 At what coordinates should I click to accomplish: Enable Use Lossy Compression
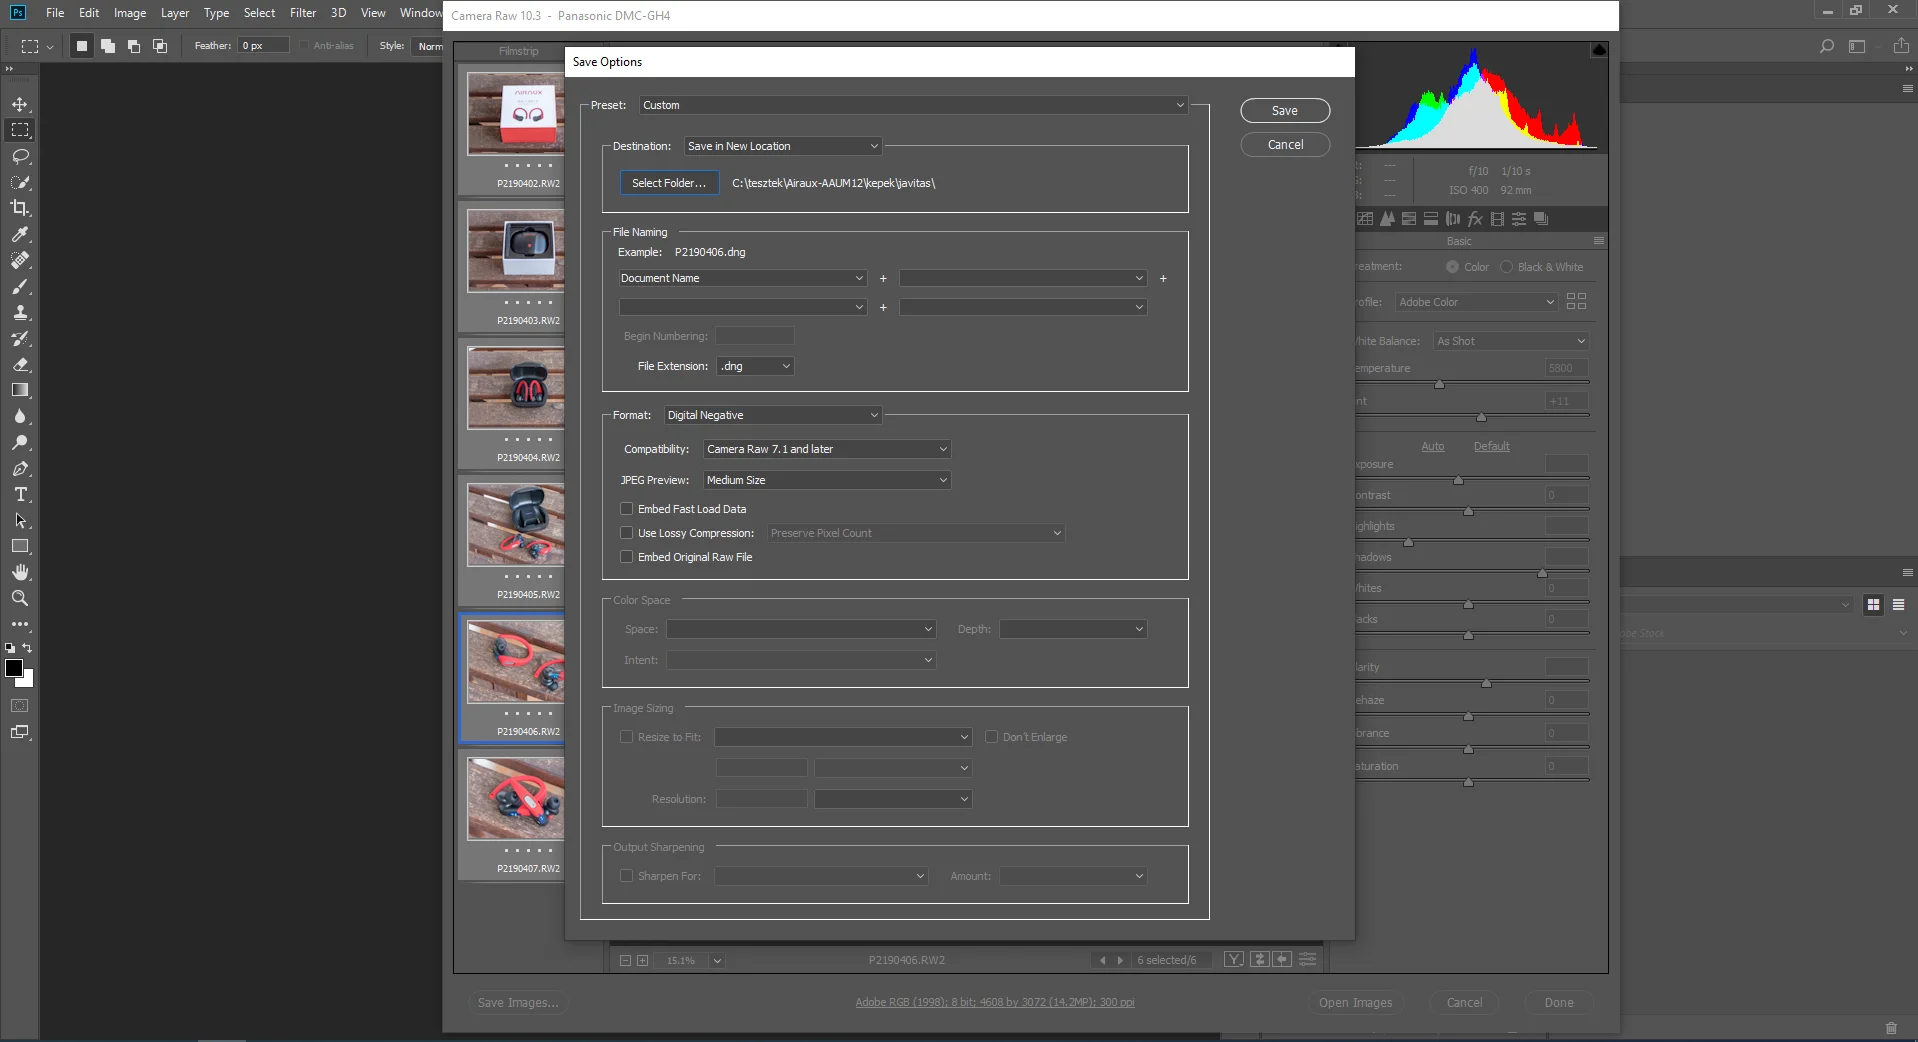[627, 533]
